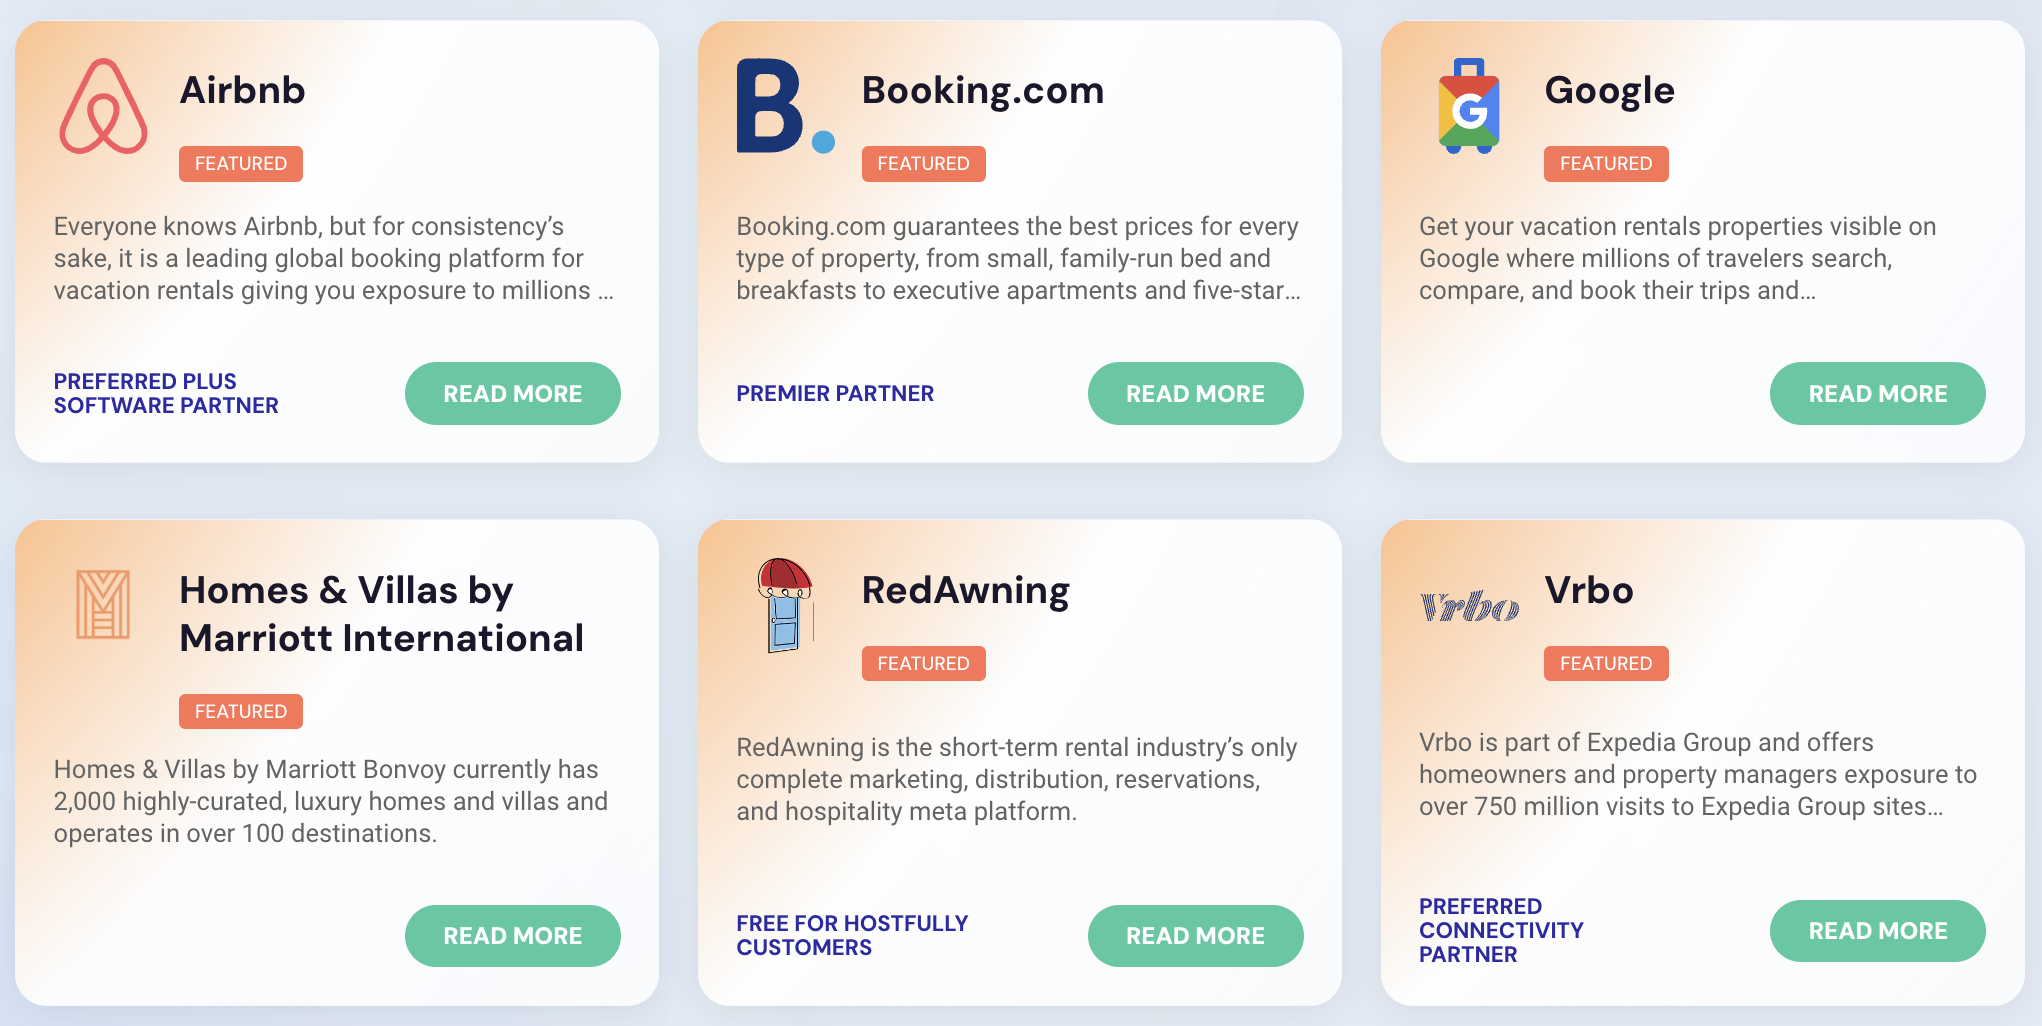Viewport: 2042px width, 1026px height.
Task: Click the PREMIER PARTNER label
Action: point(835,393)
